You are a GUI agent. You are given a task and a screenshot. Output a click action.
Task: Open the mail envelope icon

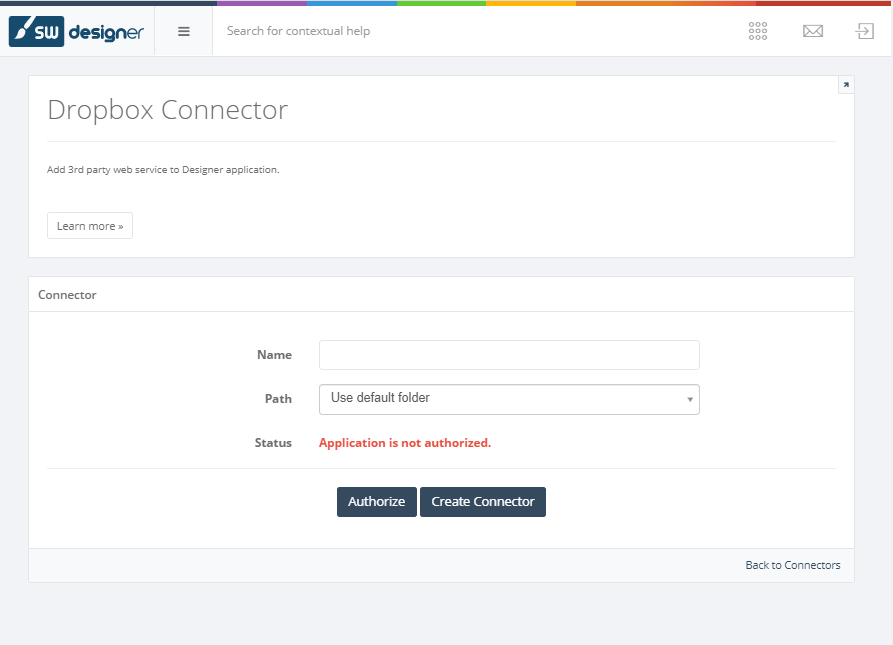click(813, 31)
